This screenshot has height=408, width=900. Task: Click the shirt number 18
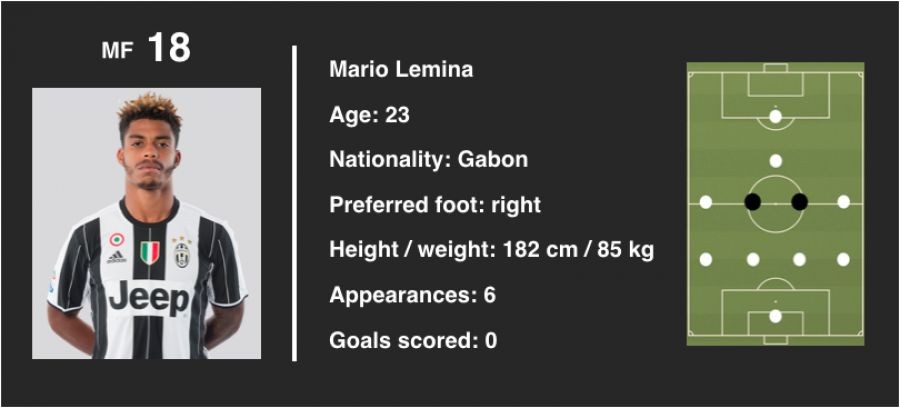pyautogui.click(x=168, y=48)
